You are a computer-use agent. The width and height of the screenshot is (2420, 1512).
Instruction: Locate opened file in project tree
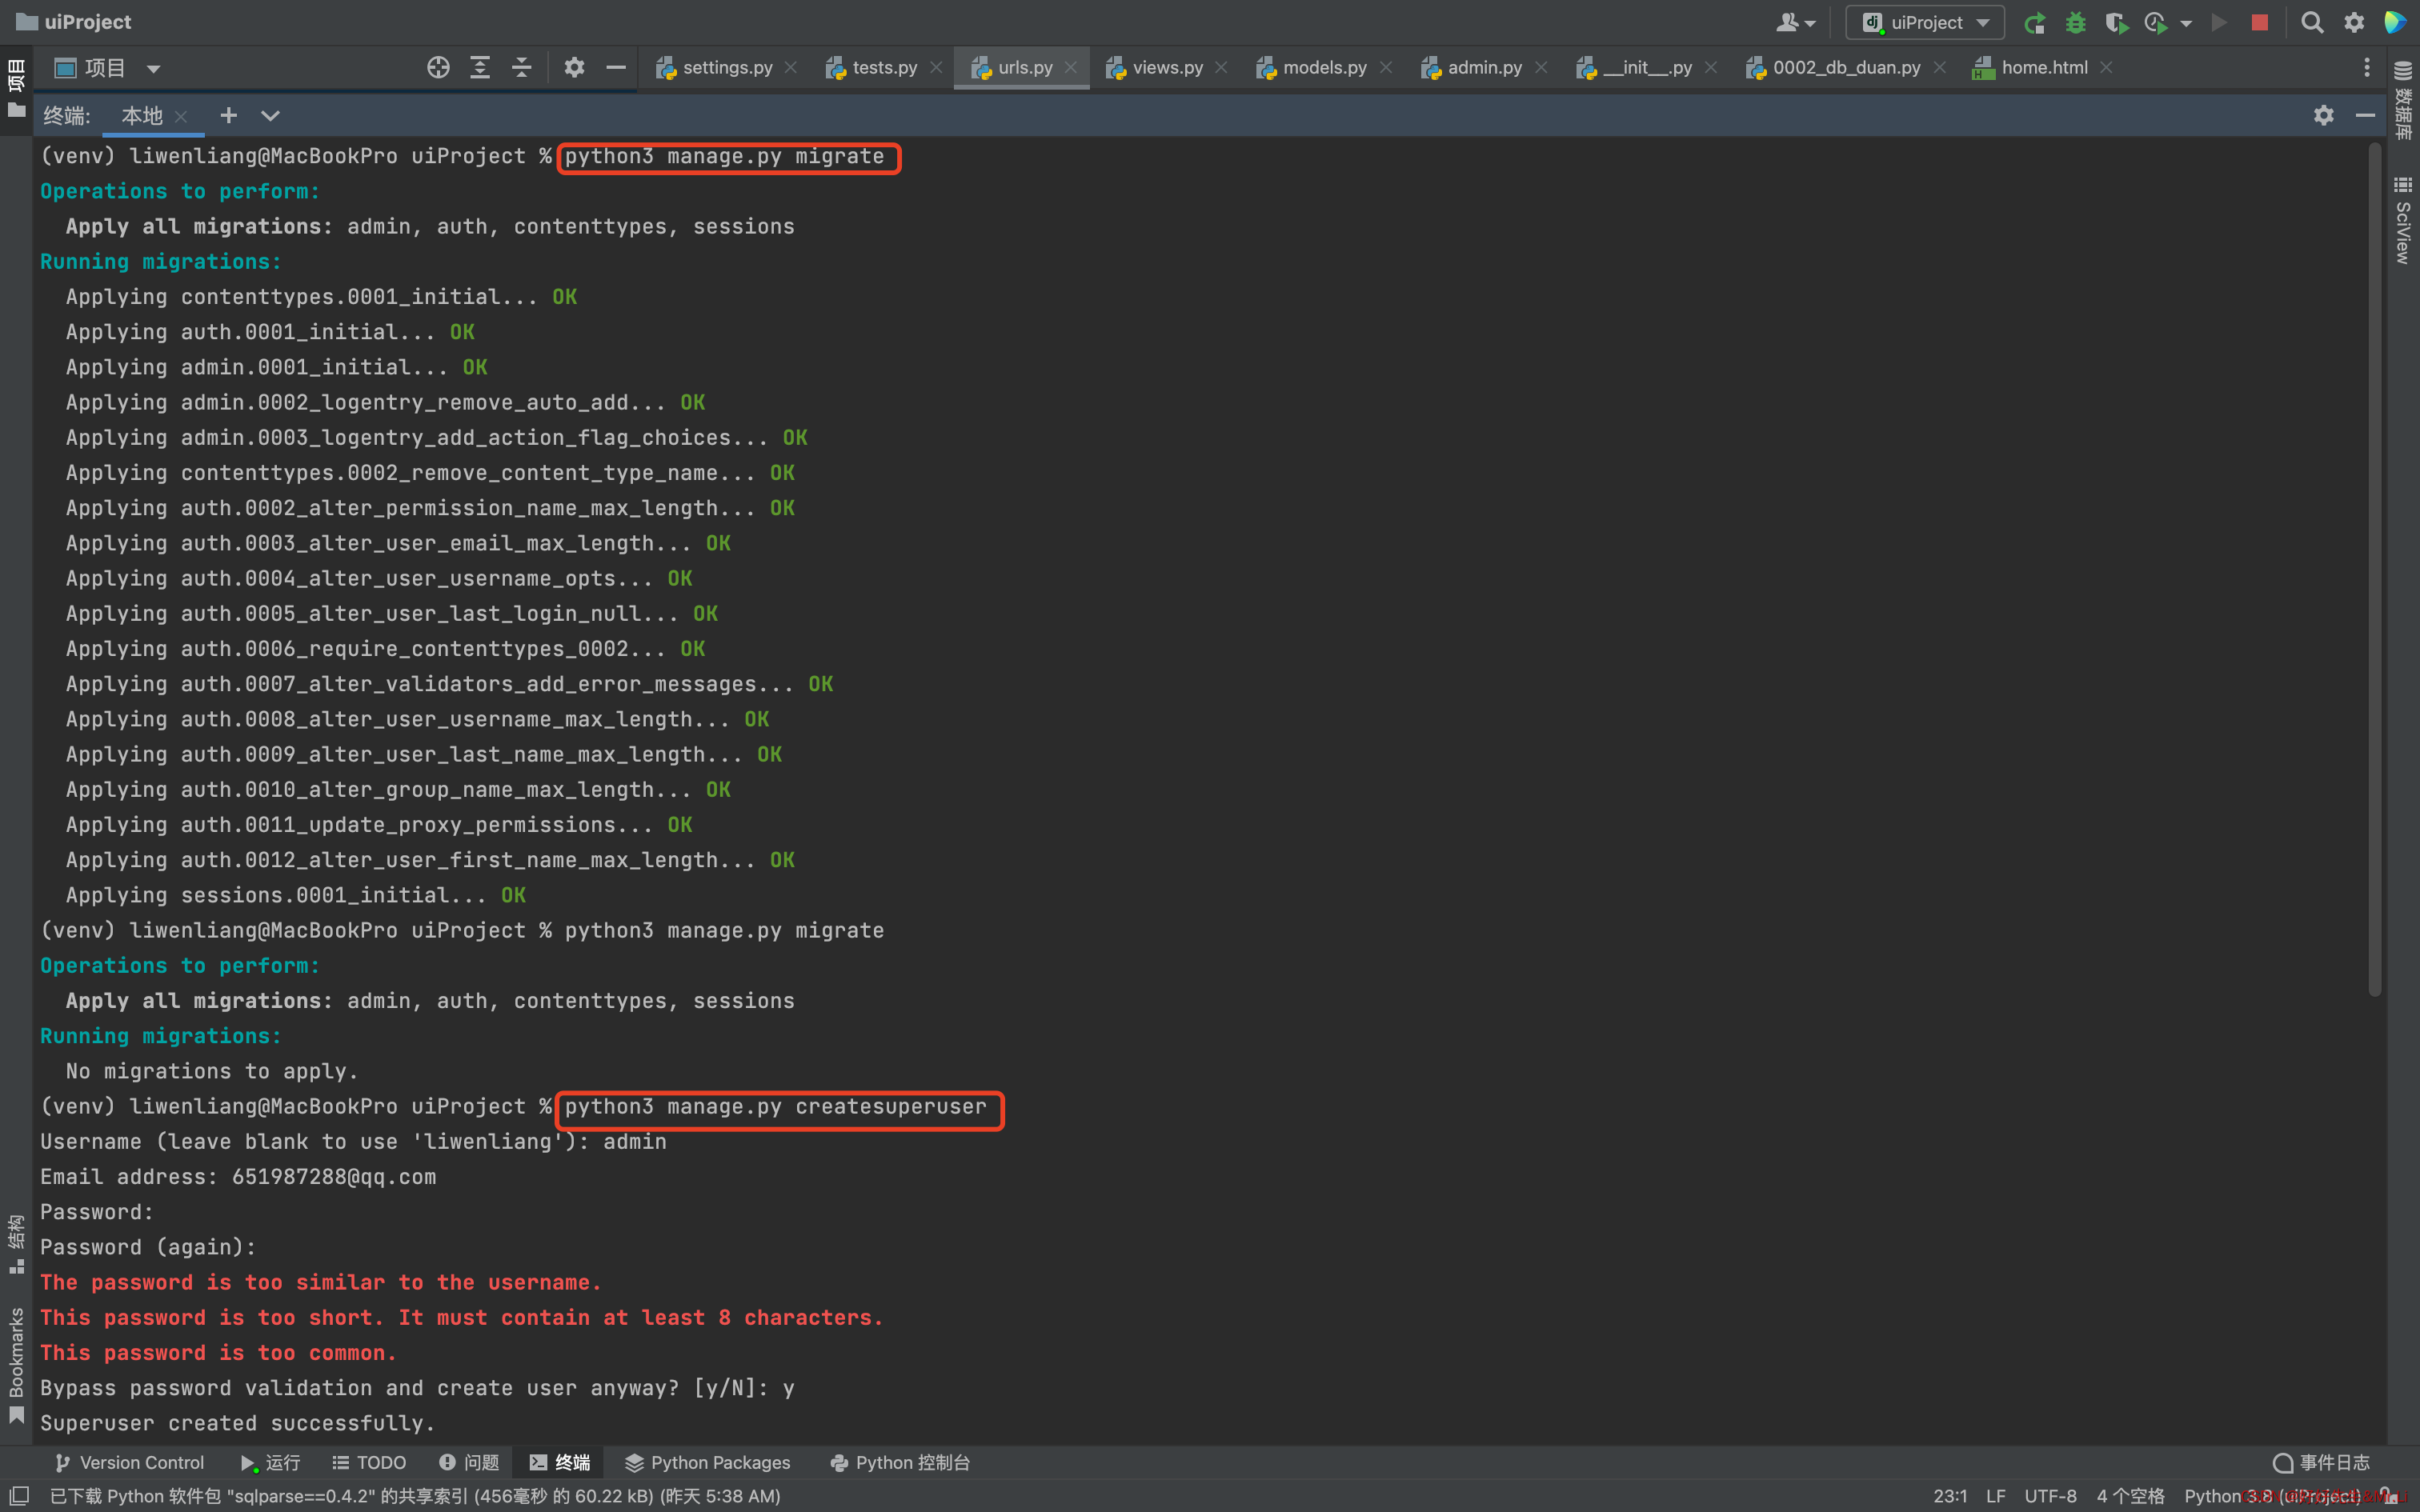point(438,67)
